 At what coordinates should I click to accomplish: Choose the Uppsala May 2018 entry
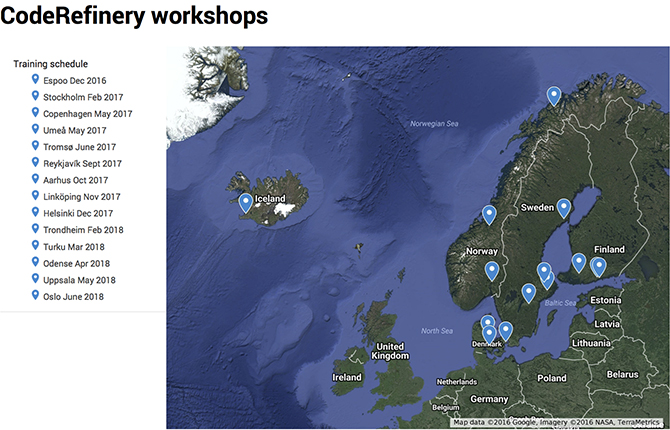(x=79, y=280)
